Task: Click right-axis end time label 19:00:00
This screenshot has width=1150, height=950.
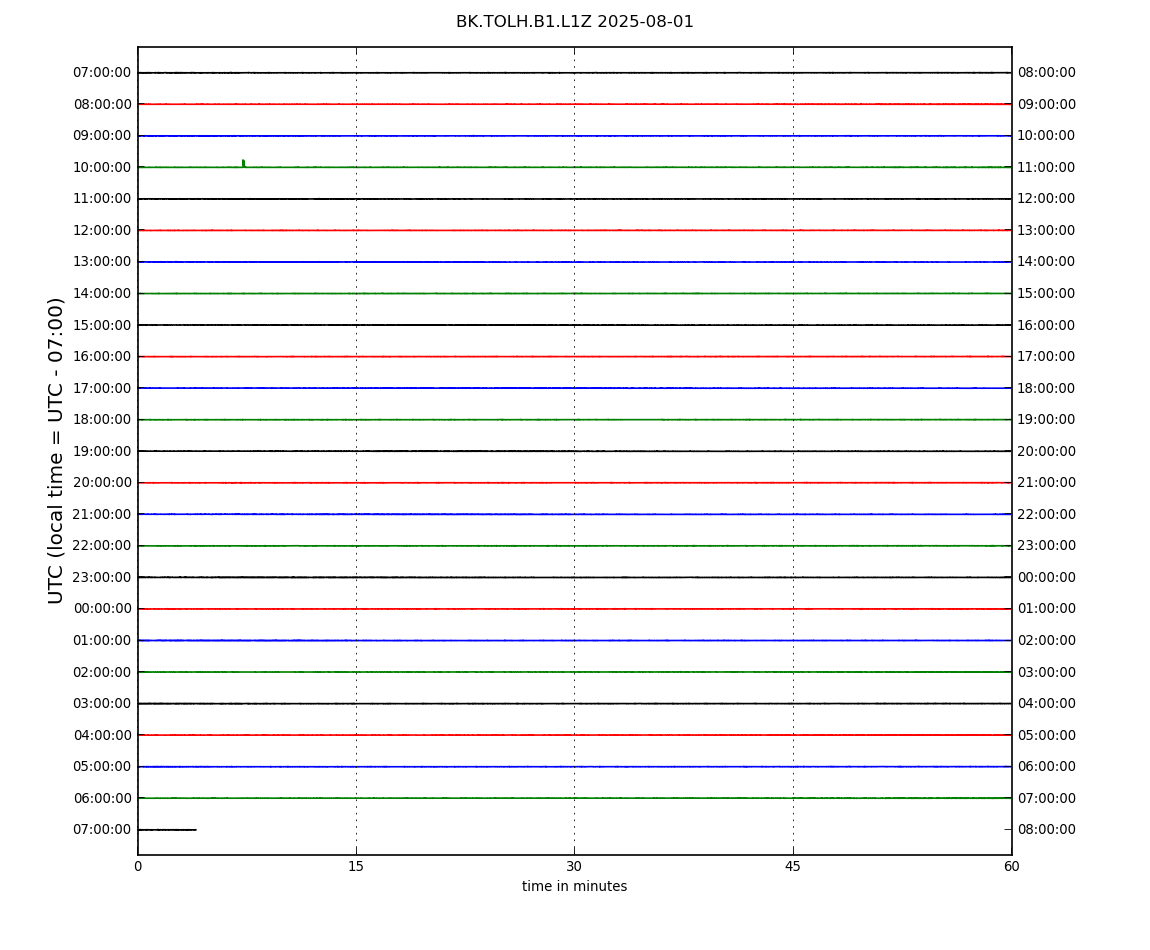Action: point(1047,420)
